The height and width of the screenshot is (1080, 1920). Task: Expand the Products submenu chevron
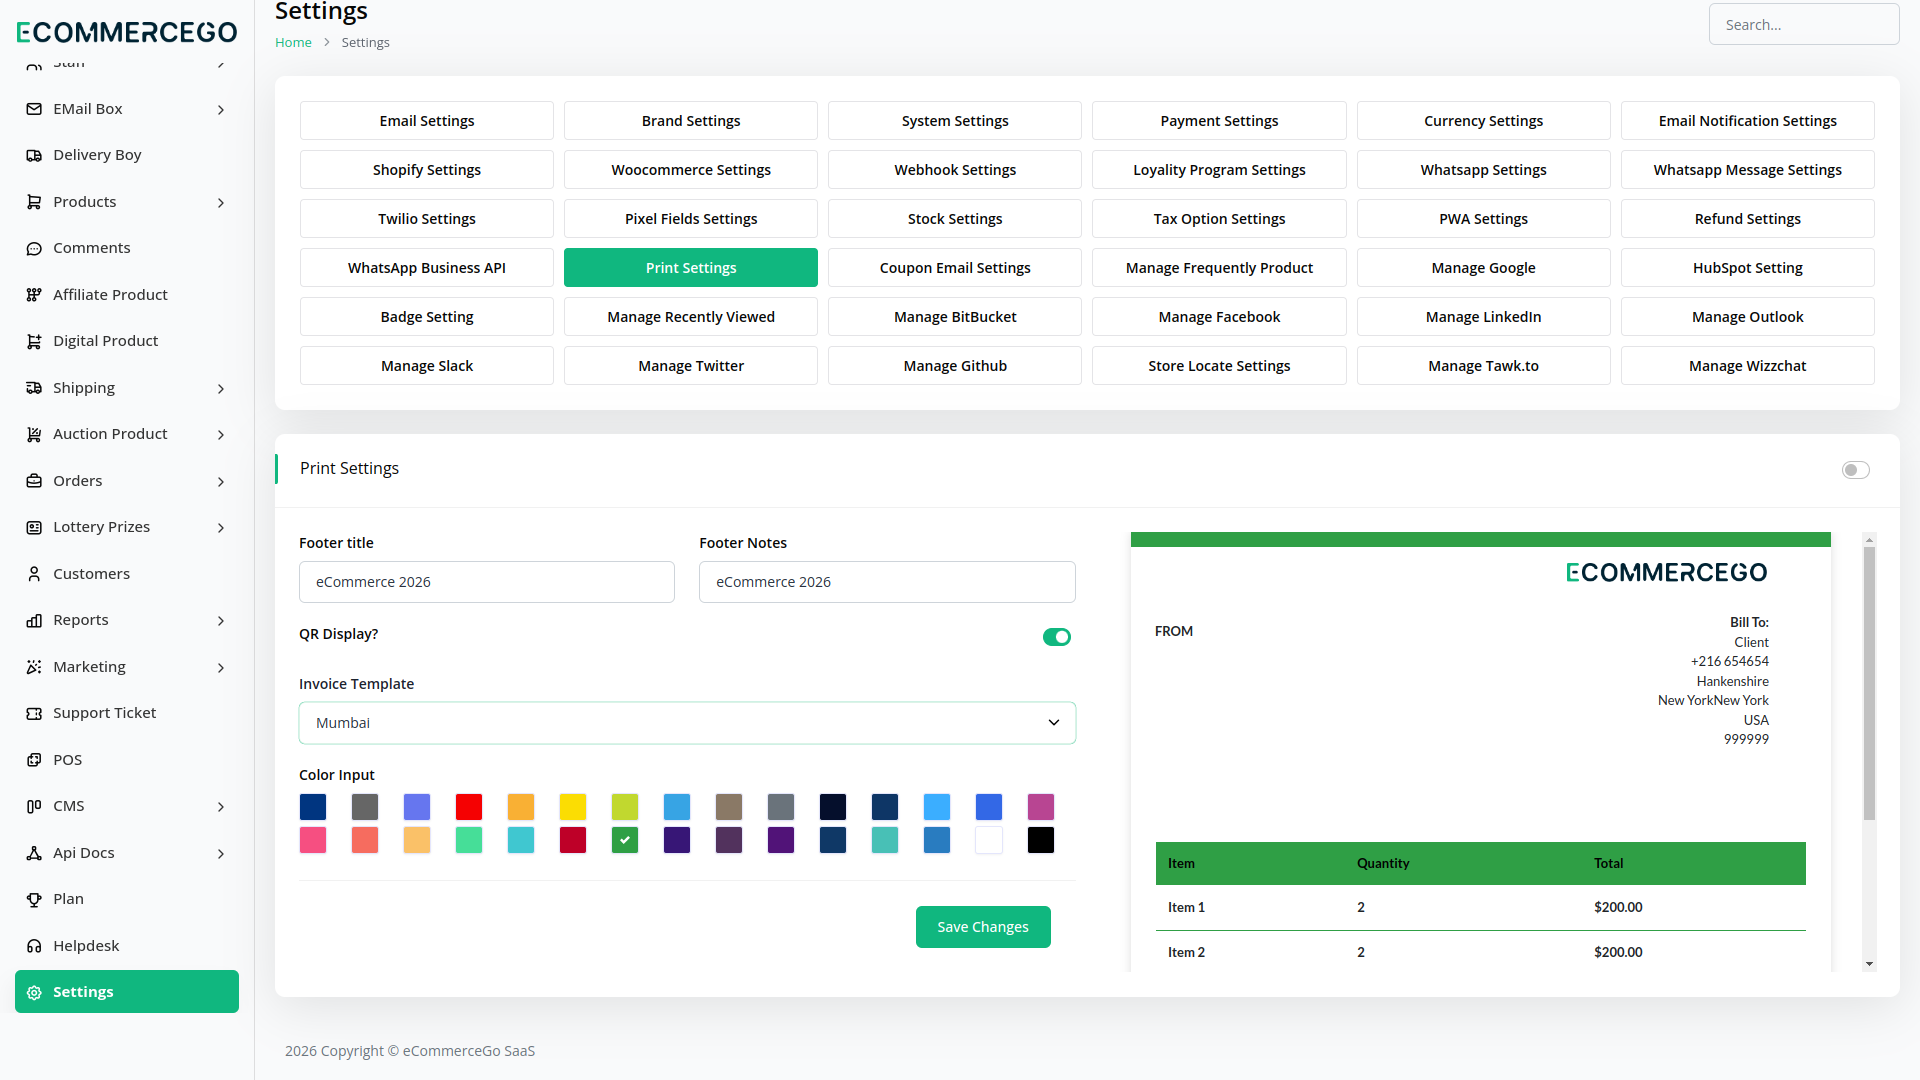[x=221, y=203]
